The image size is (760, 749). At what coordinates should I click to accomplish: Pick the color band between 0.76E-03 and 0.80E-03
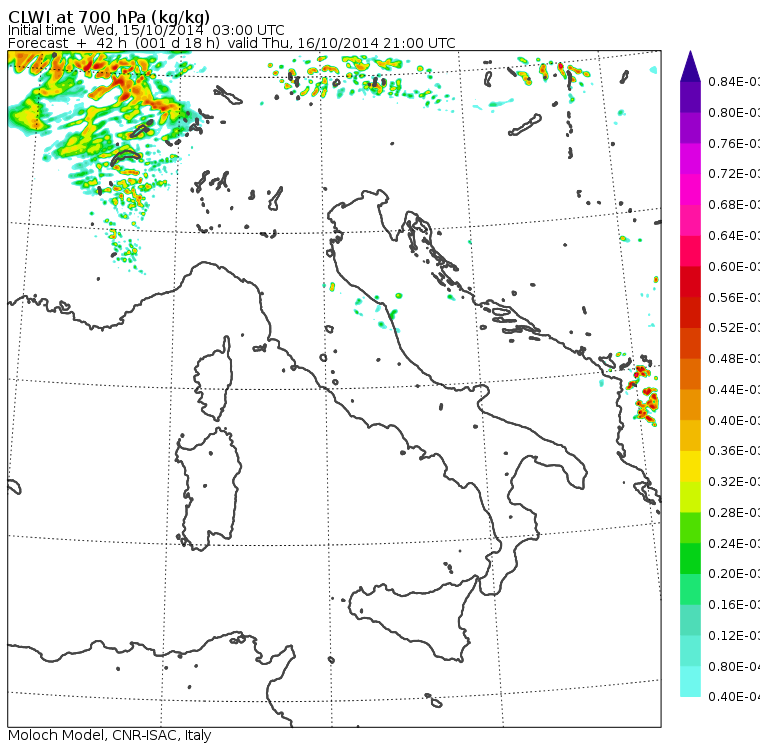click(690, 127)
